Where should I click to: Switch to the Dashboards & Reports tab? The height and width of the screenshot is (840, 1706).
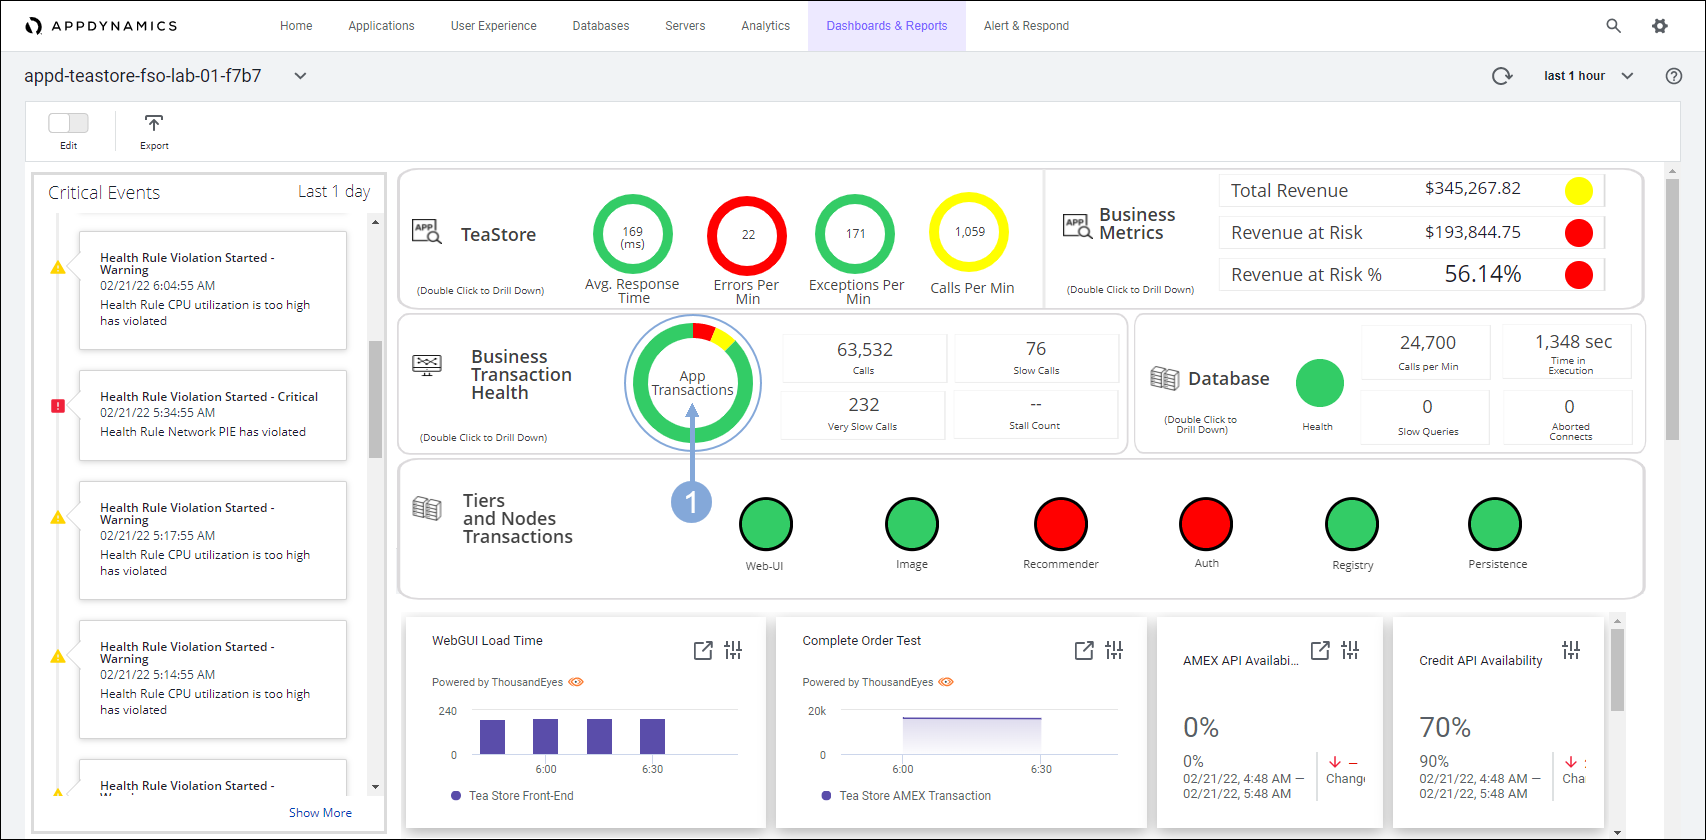coord(886,26)
